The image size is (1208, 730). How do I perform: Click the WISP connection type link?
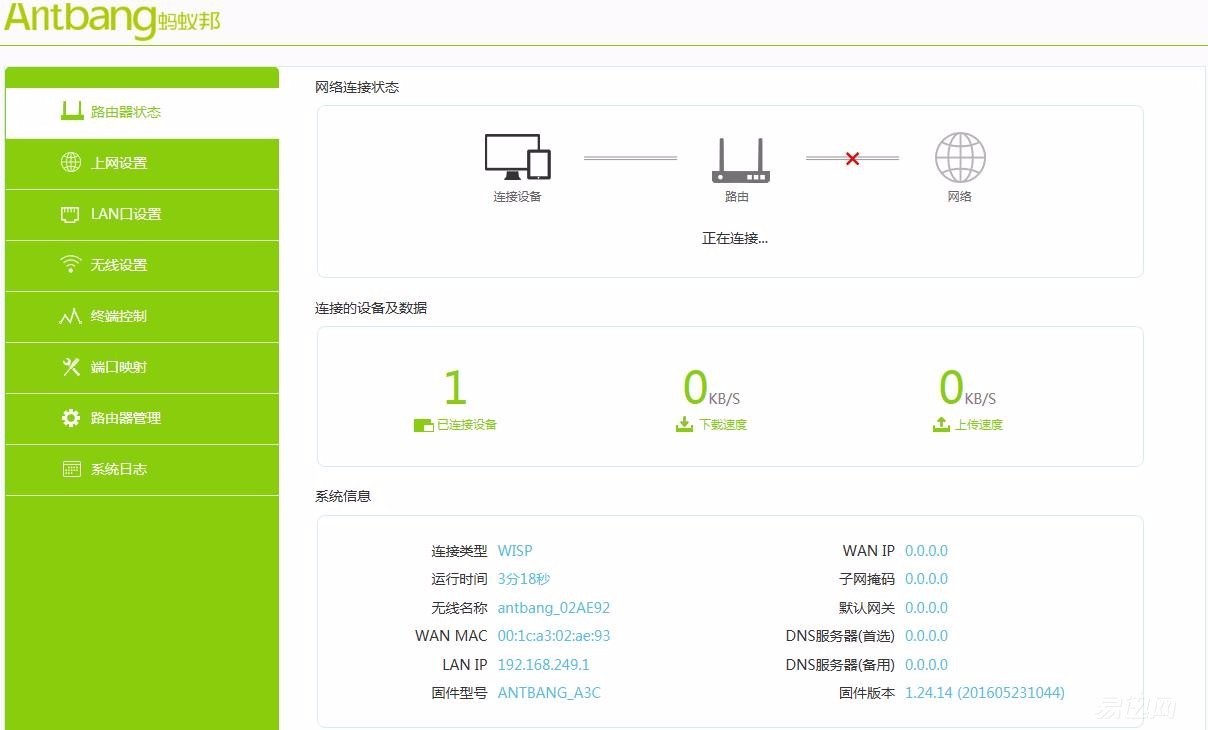(x=515, y=550)
